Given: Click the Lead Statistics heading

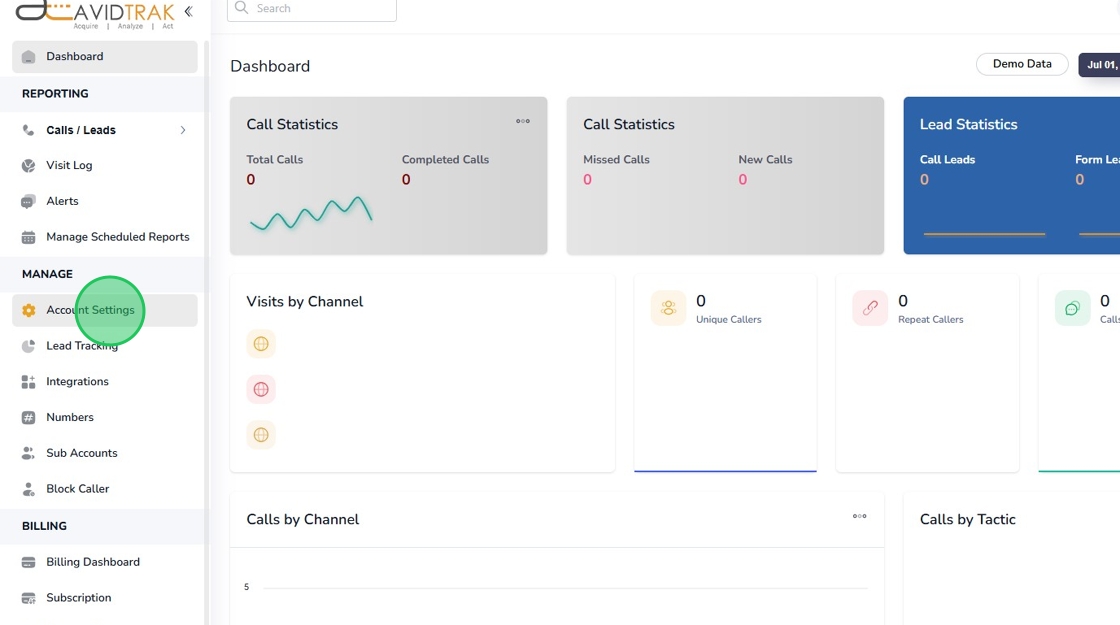Looking at the screenshot, I should pos(969,124).
